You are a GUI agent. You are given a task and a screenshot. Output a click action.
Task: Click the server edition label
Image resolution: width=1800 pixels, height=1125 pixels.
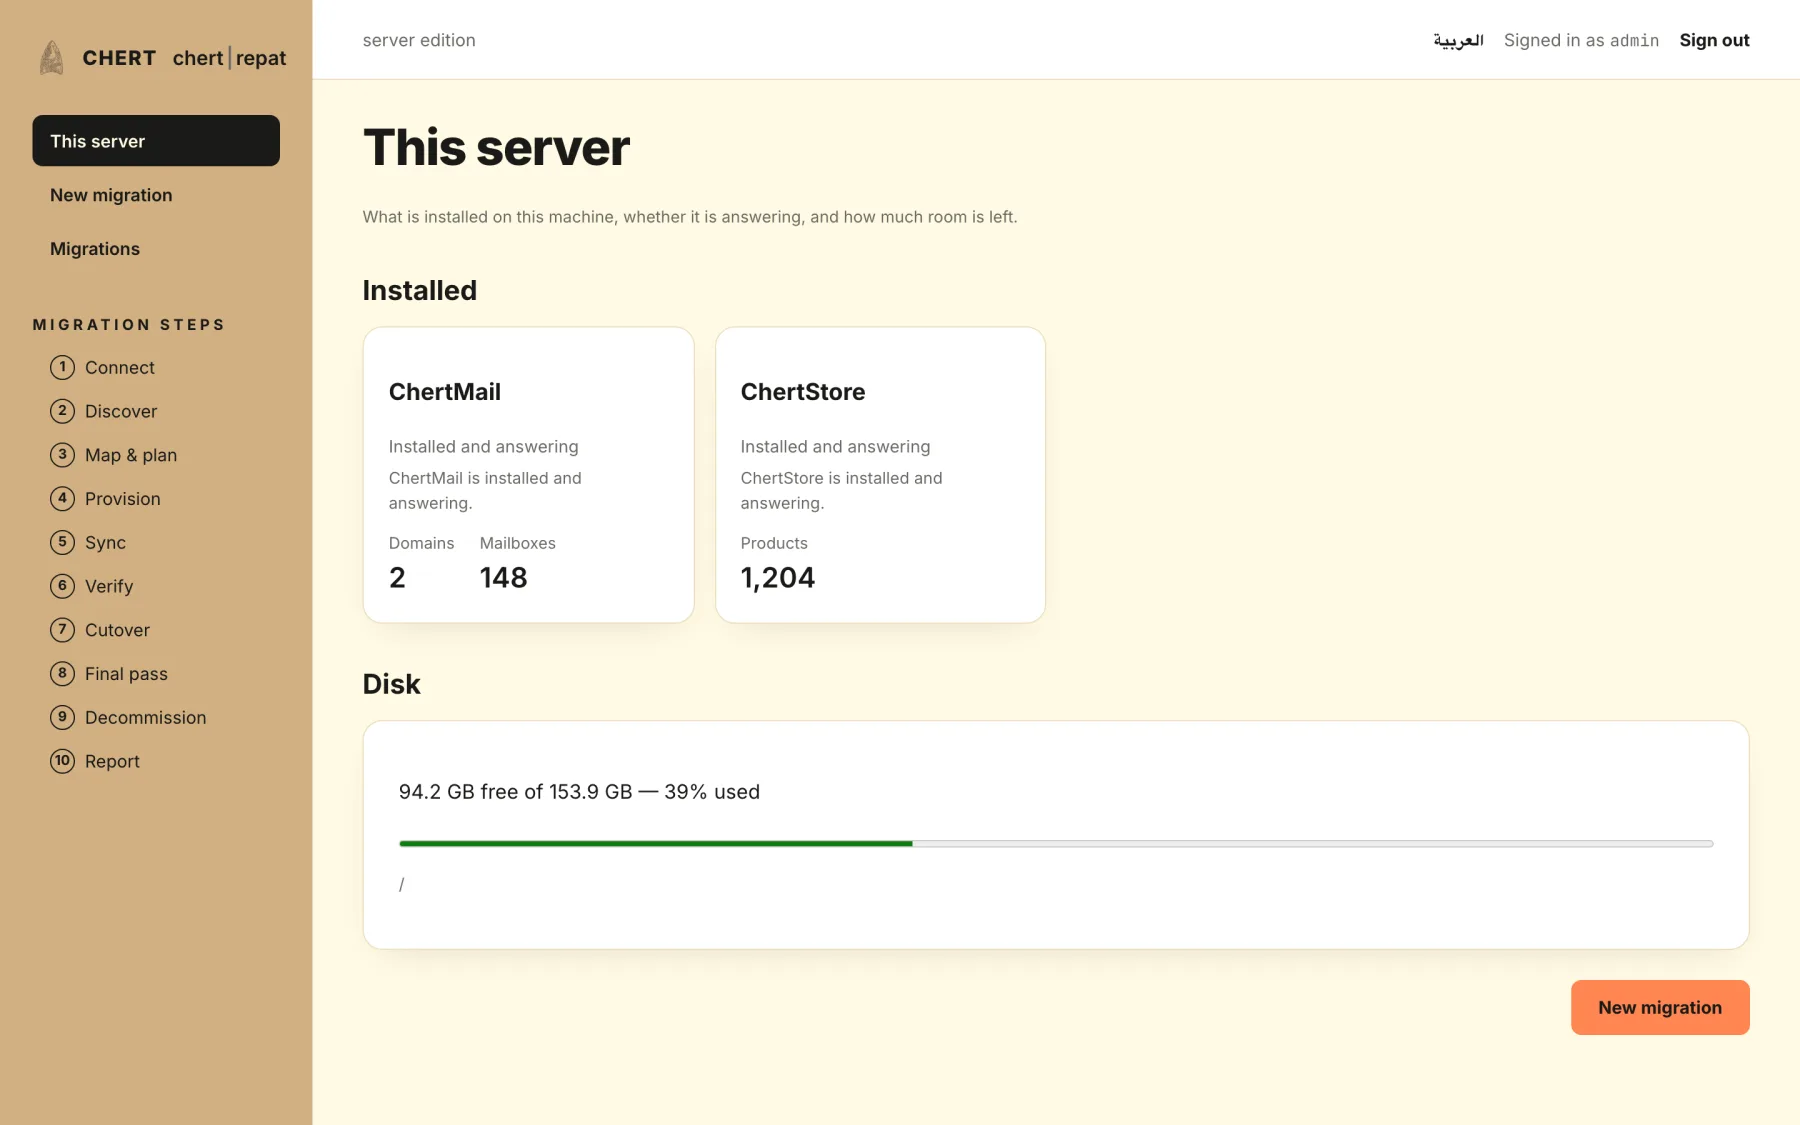419,40
